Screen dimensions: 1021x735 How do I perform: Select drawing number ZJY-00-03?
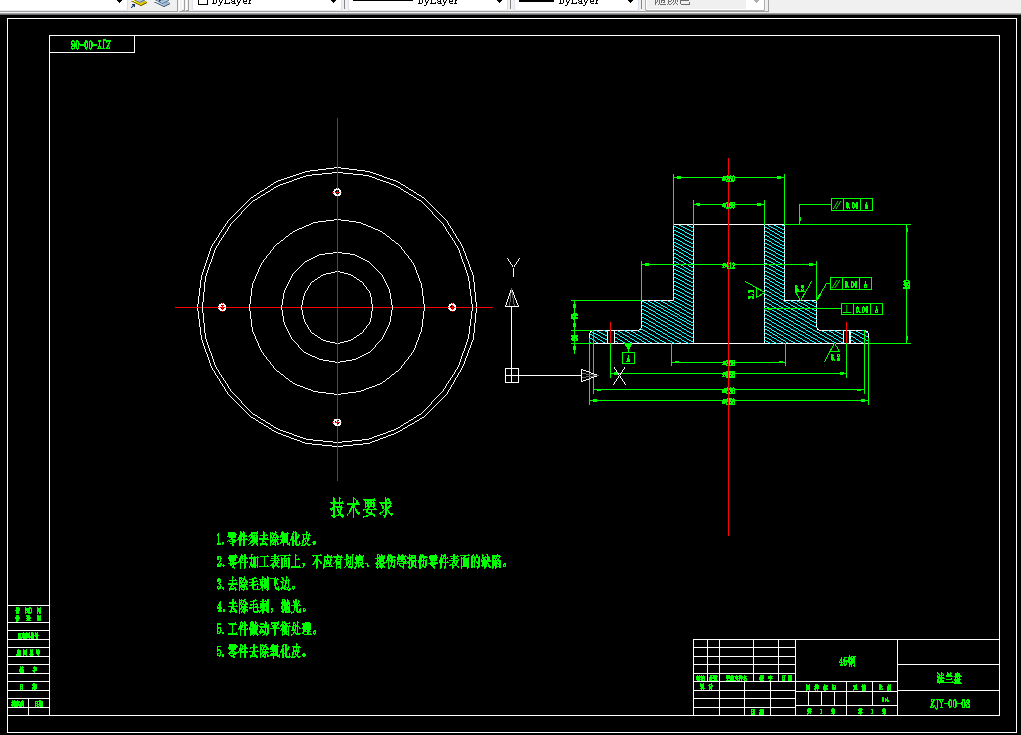(949, 704)
